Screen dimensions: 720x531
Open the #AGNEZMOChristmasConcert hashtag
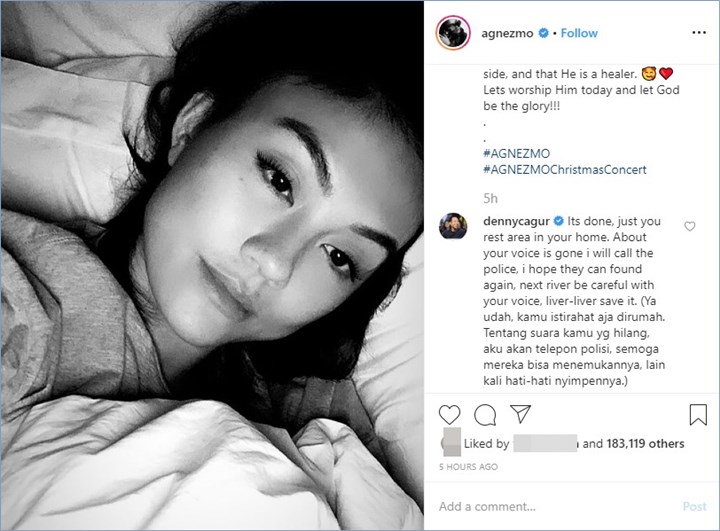[564, 169]
